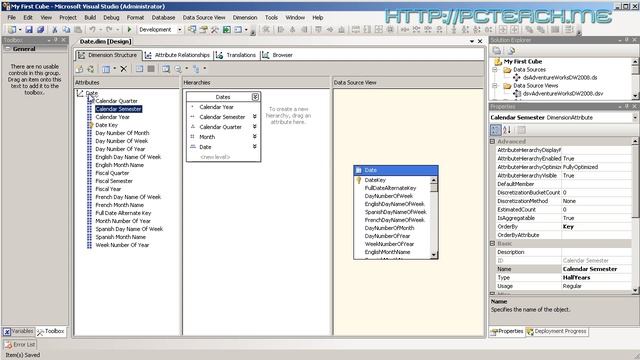Click Zoom magnifier icon in designer toolbar
This screenshot has width=640, height=360.
[x=178, y=69]
